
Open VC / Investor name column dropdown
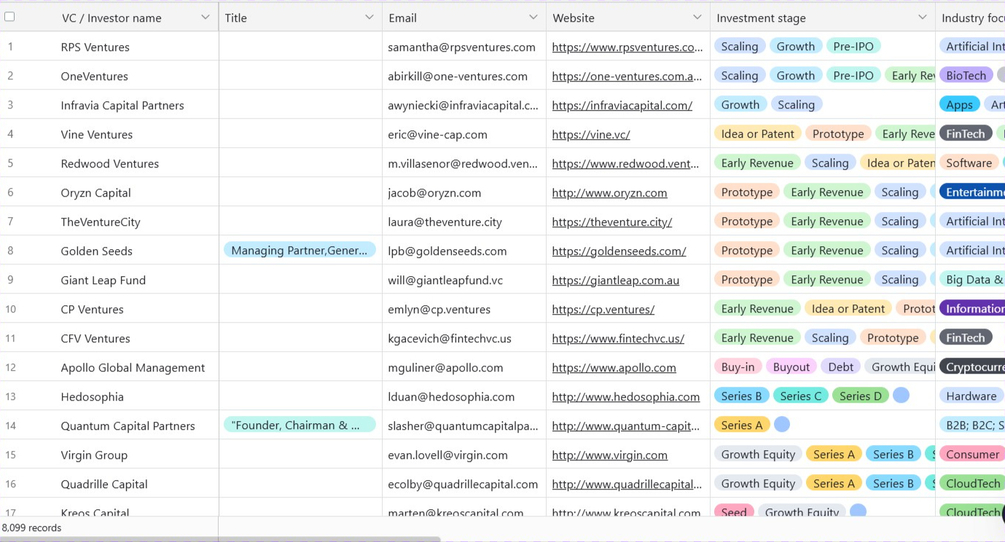coord(205,17)
